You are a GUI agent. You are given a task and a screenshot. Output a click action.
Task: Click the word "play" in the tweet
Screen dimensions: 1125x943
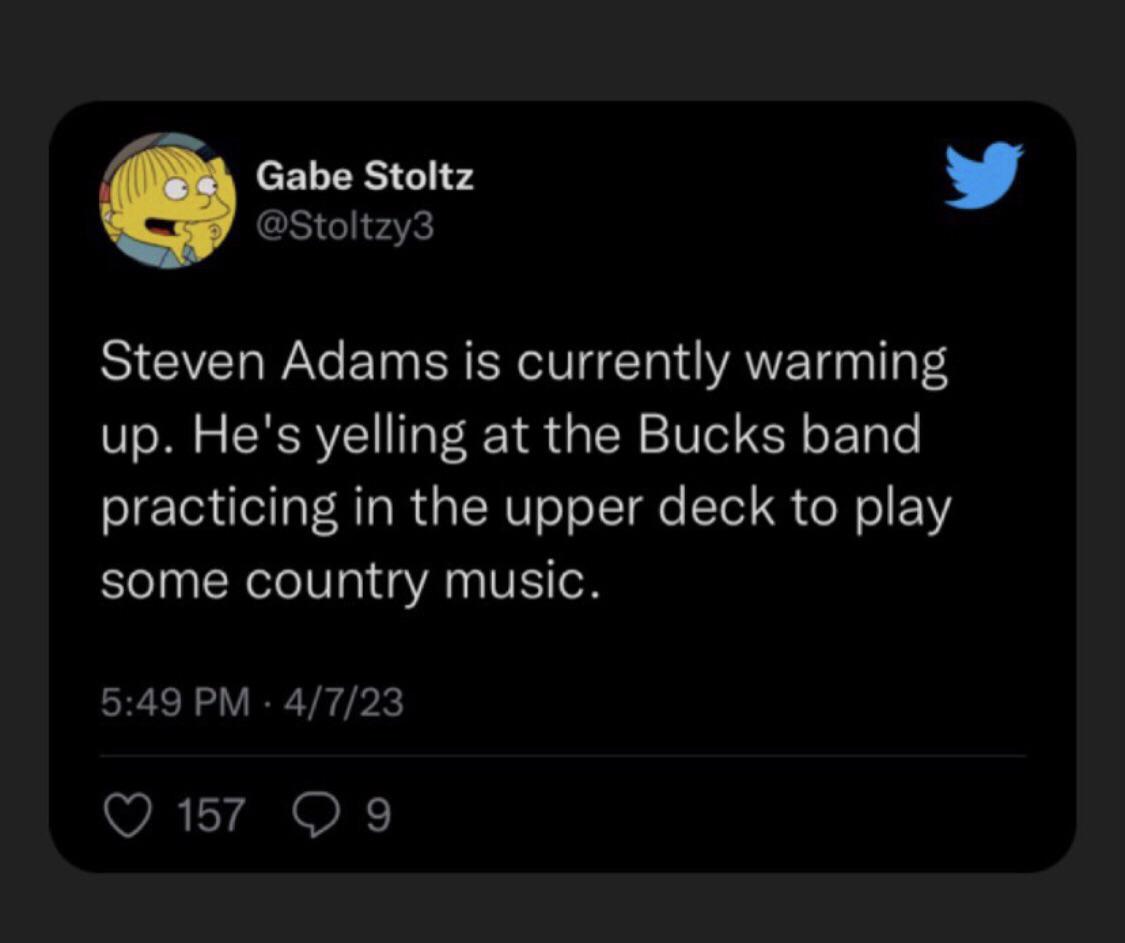tap(904, 509)
